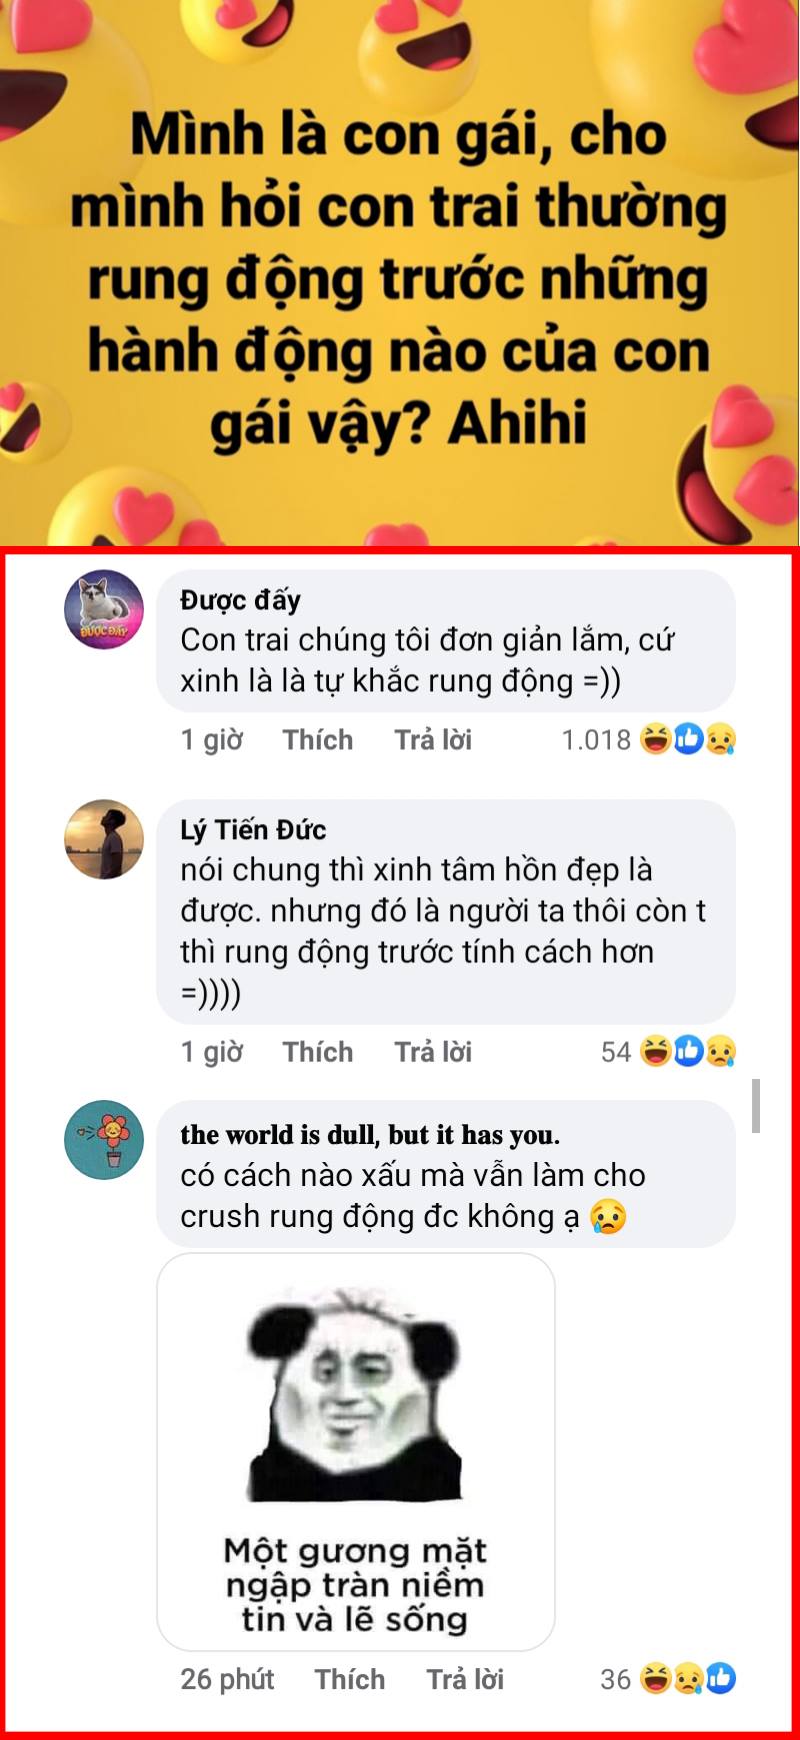Screen dimensions: 800x1740
Task: Open Lý Tiến Đức's profile picture
Action: click(104, 839)
